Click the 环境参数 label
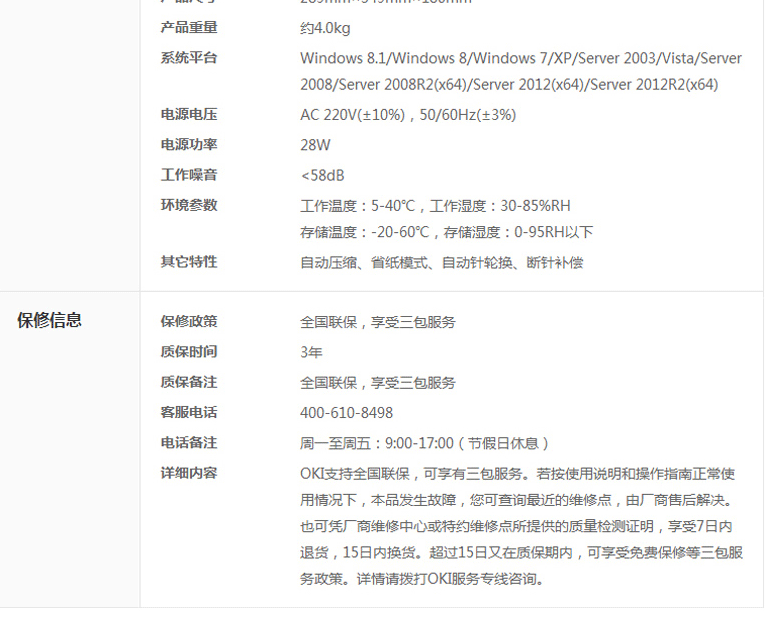Screen dimensions: 765x635 click(x=188, y=204)
